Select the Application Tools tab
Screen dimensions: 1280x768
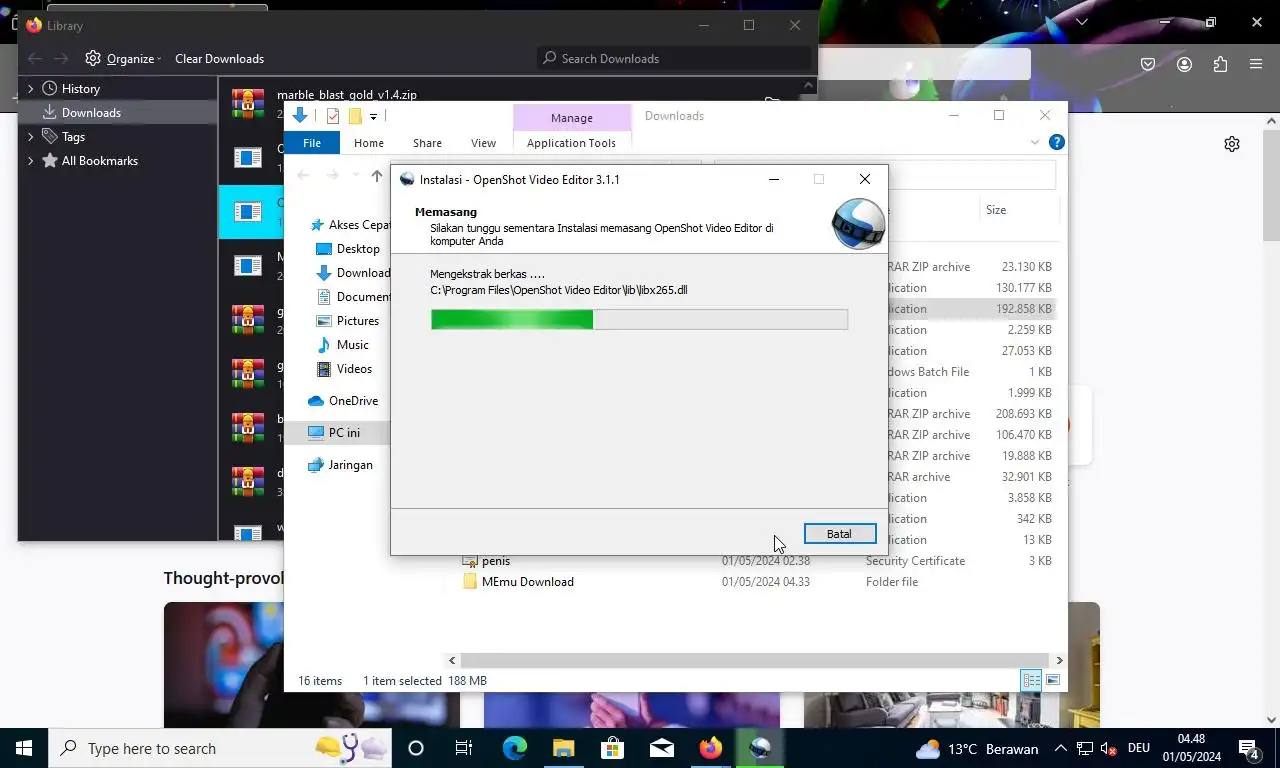571,143
